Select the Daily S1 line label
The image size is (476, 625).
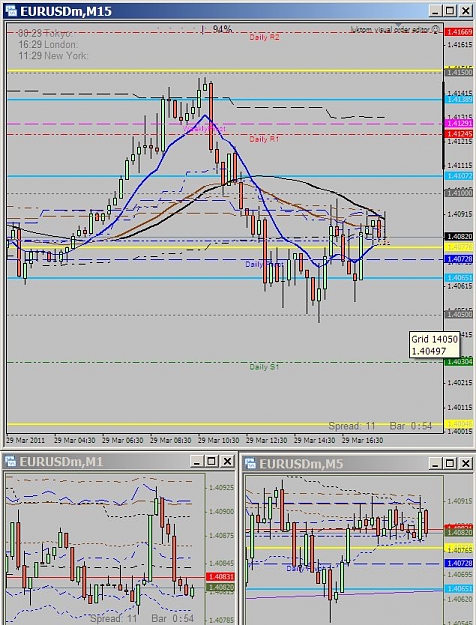(x=264, y=367)
